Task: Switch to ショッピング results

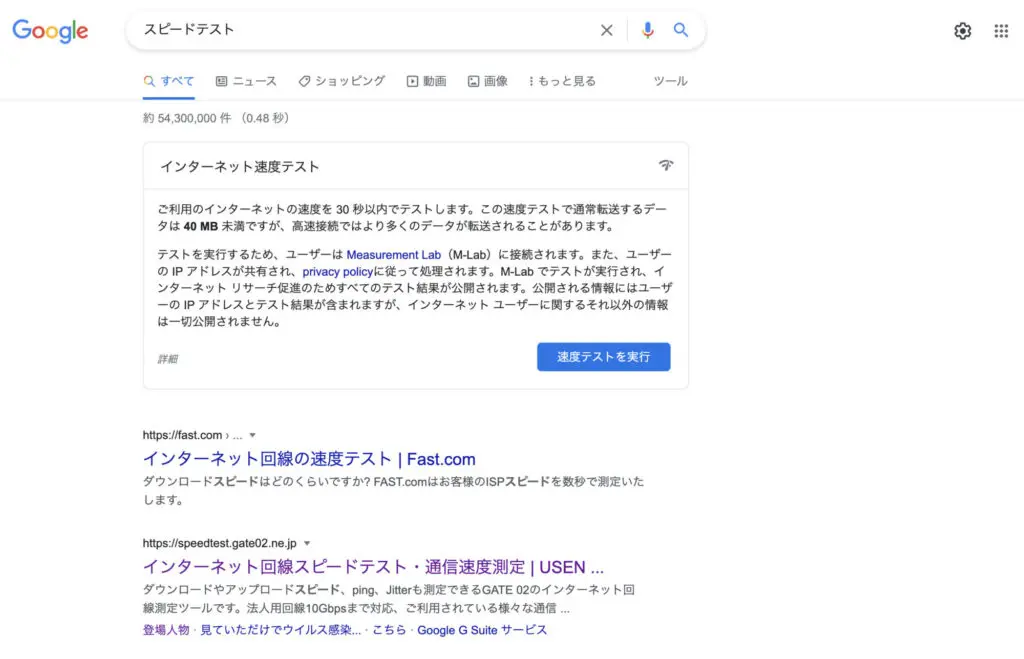Action: 341,81
